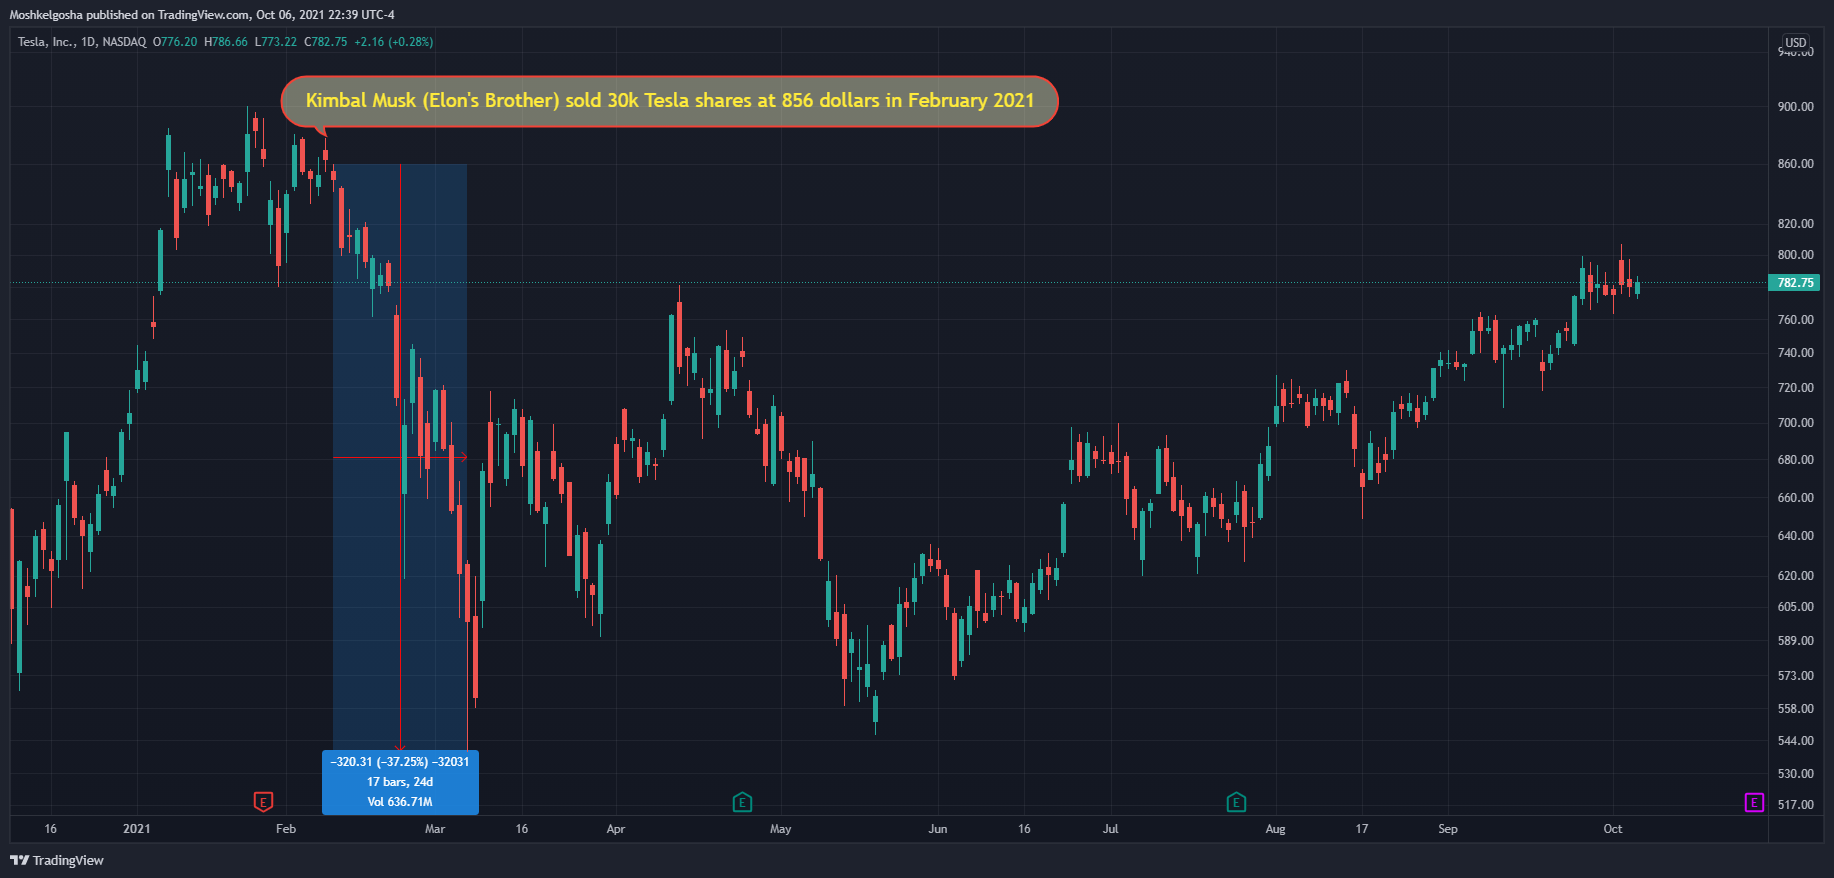Click the close value C782.75 in header
This screenshot has height=878, width=1834.
(x=326, y=42)
